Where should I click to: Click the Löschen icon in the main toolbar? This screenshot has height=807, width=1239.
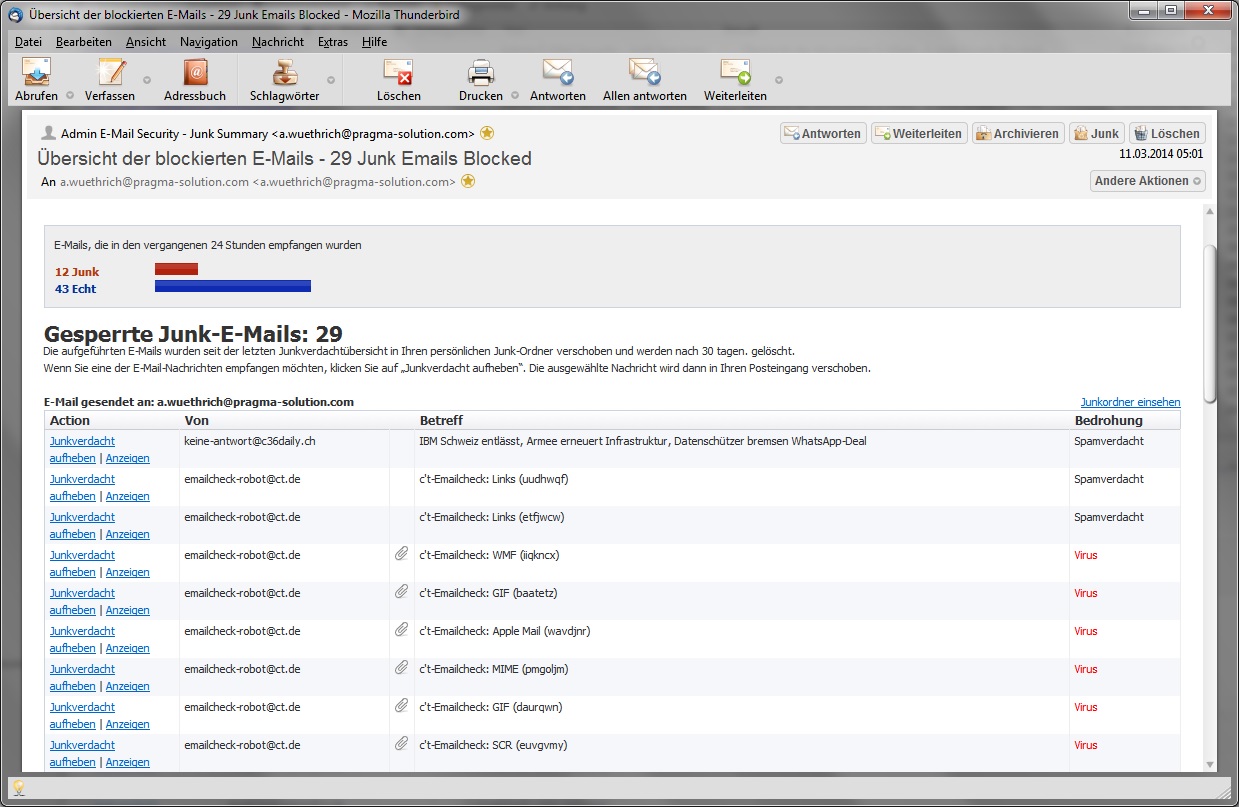pyautogui.click(x=398, y=73)
